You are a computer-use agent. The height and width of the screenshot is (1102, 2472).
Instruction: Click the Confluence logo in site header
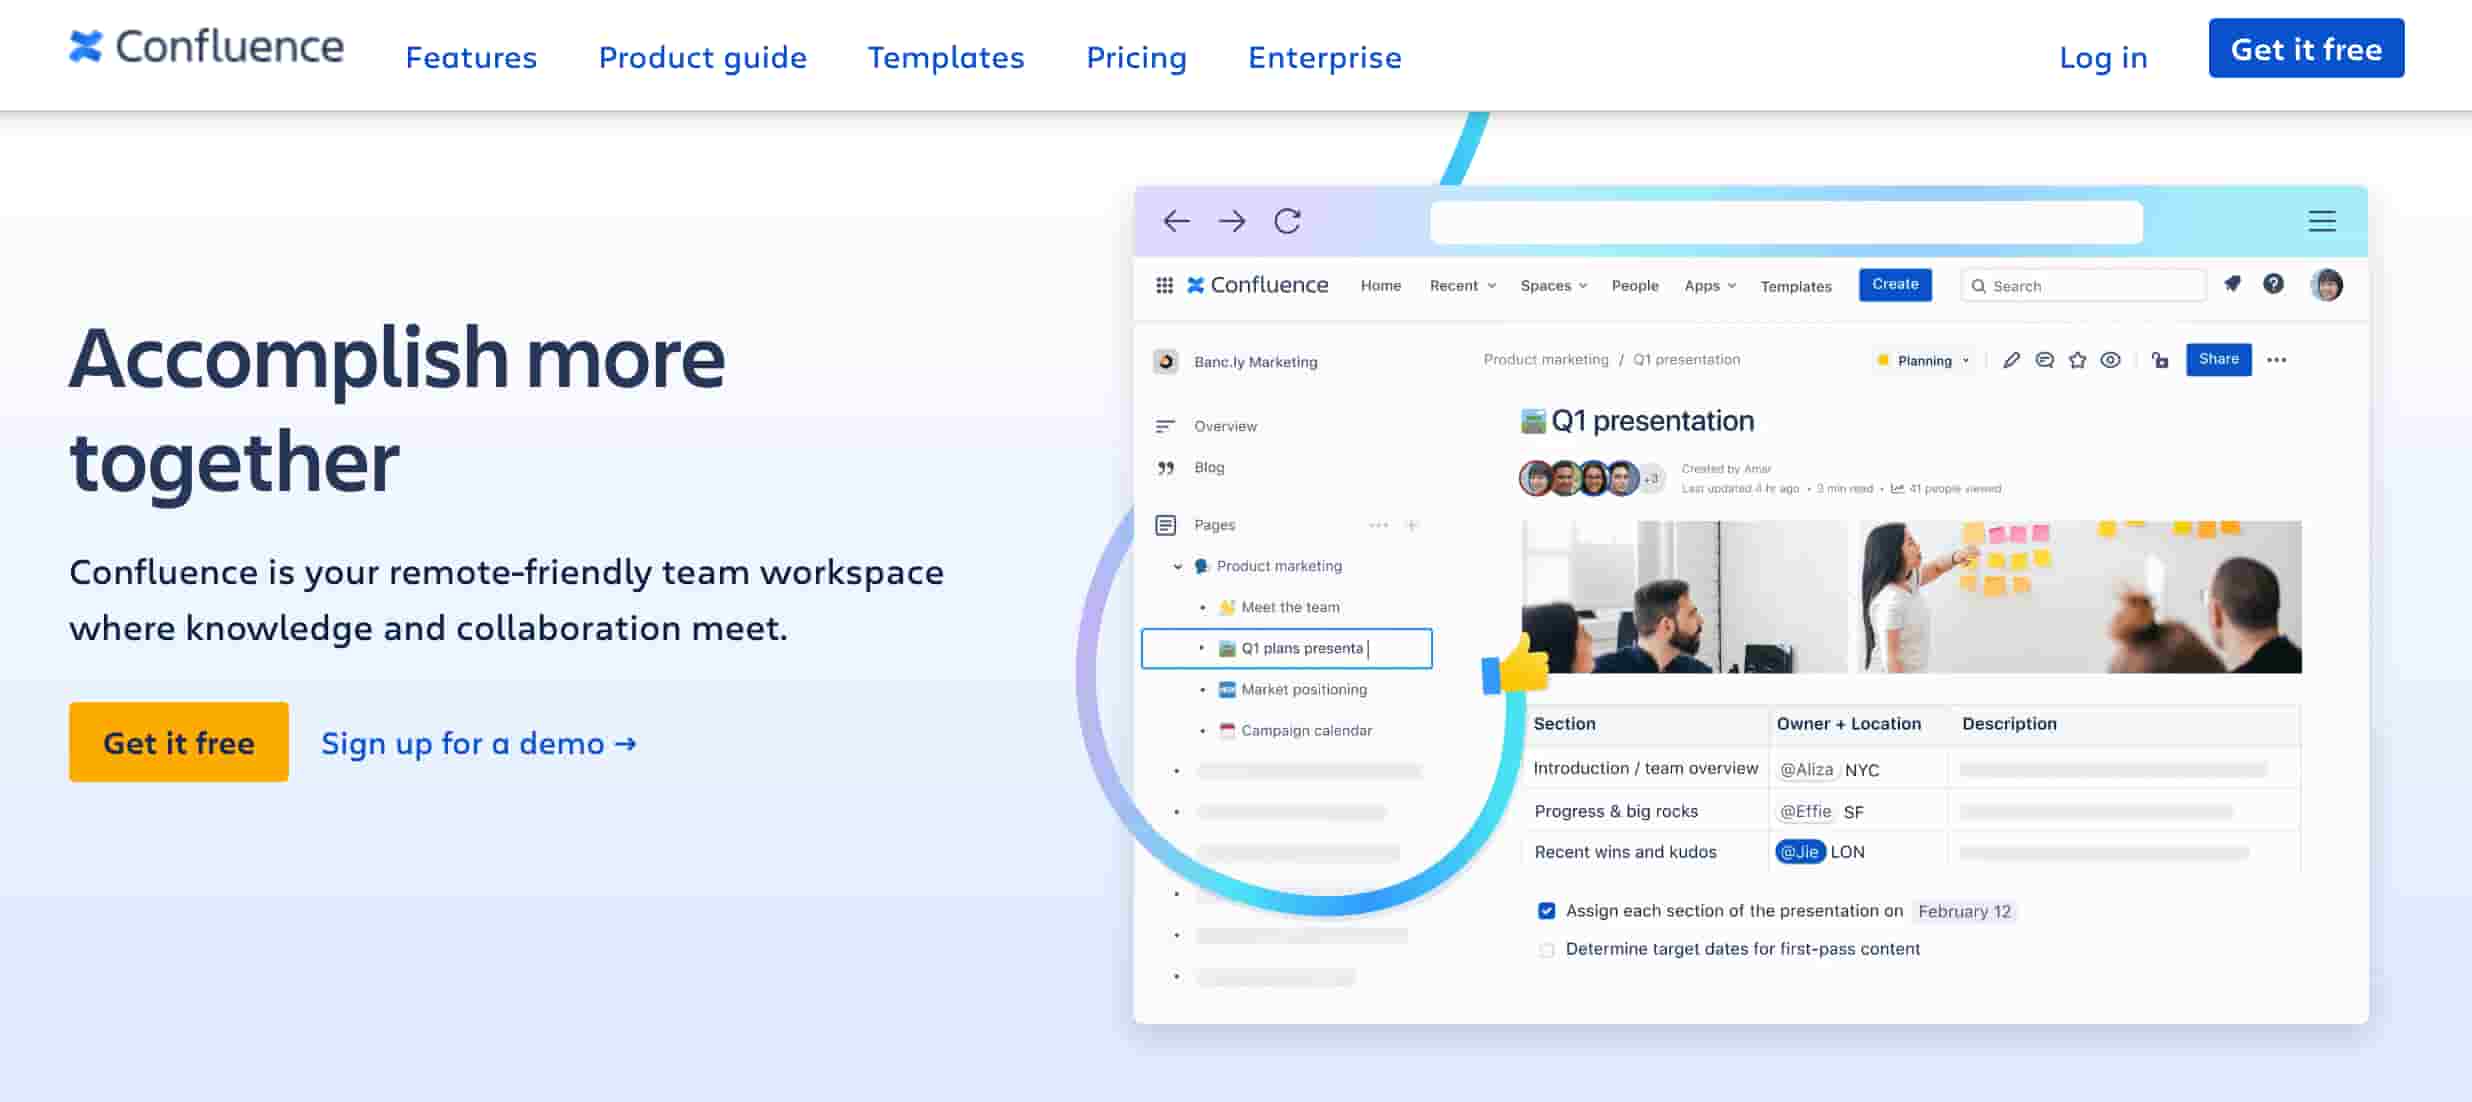[x=206, y=47]
